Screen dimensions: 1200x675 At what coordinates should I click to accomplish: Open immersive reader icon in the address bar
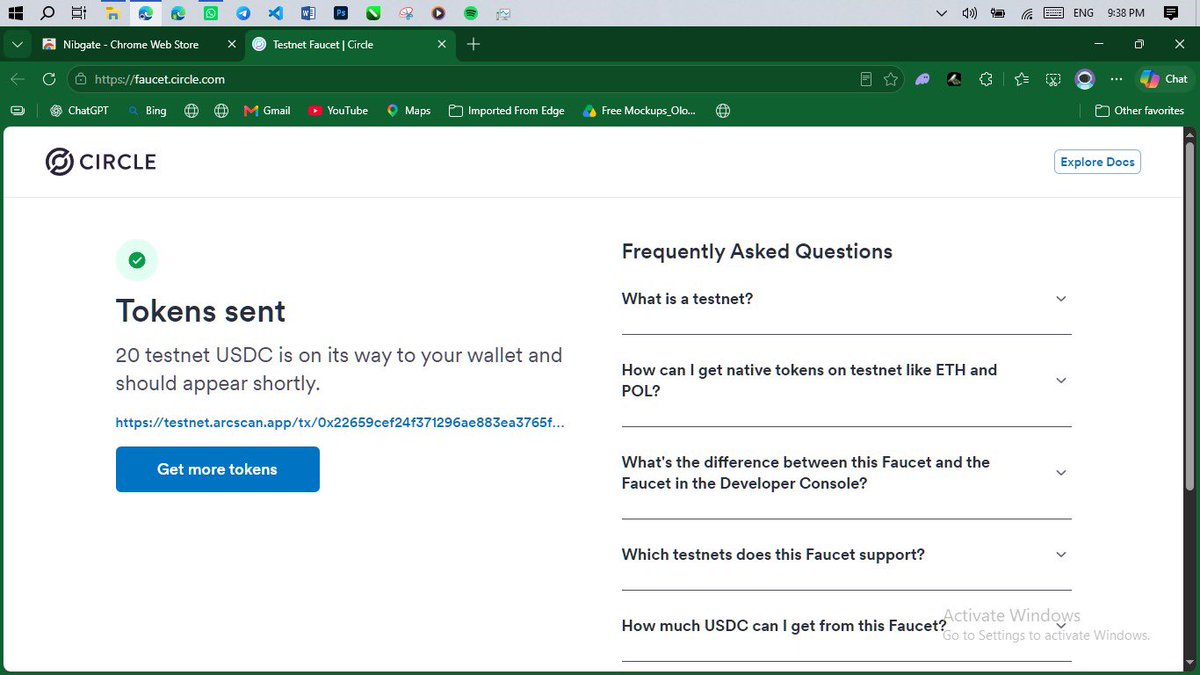click(866, 79)
